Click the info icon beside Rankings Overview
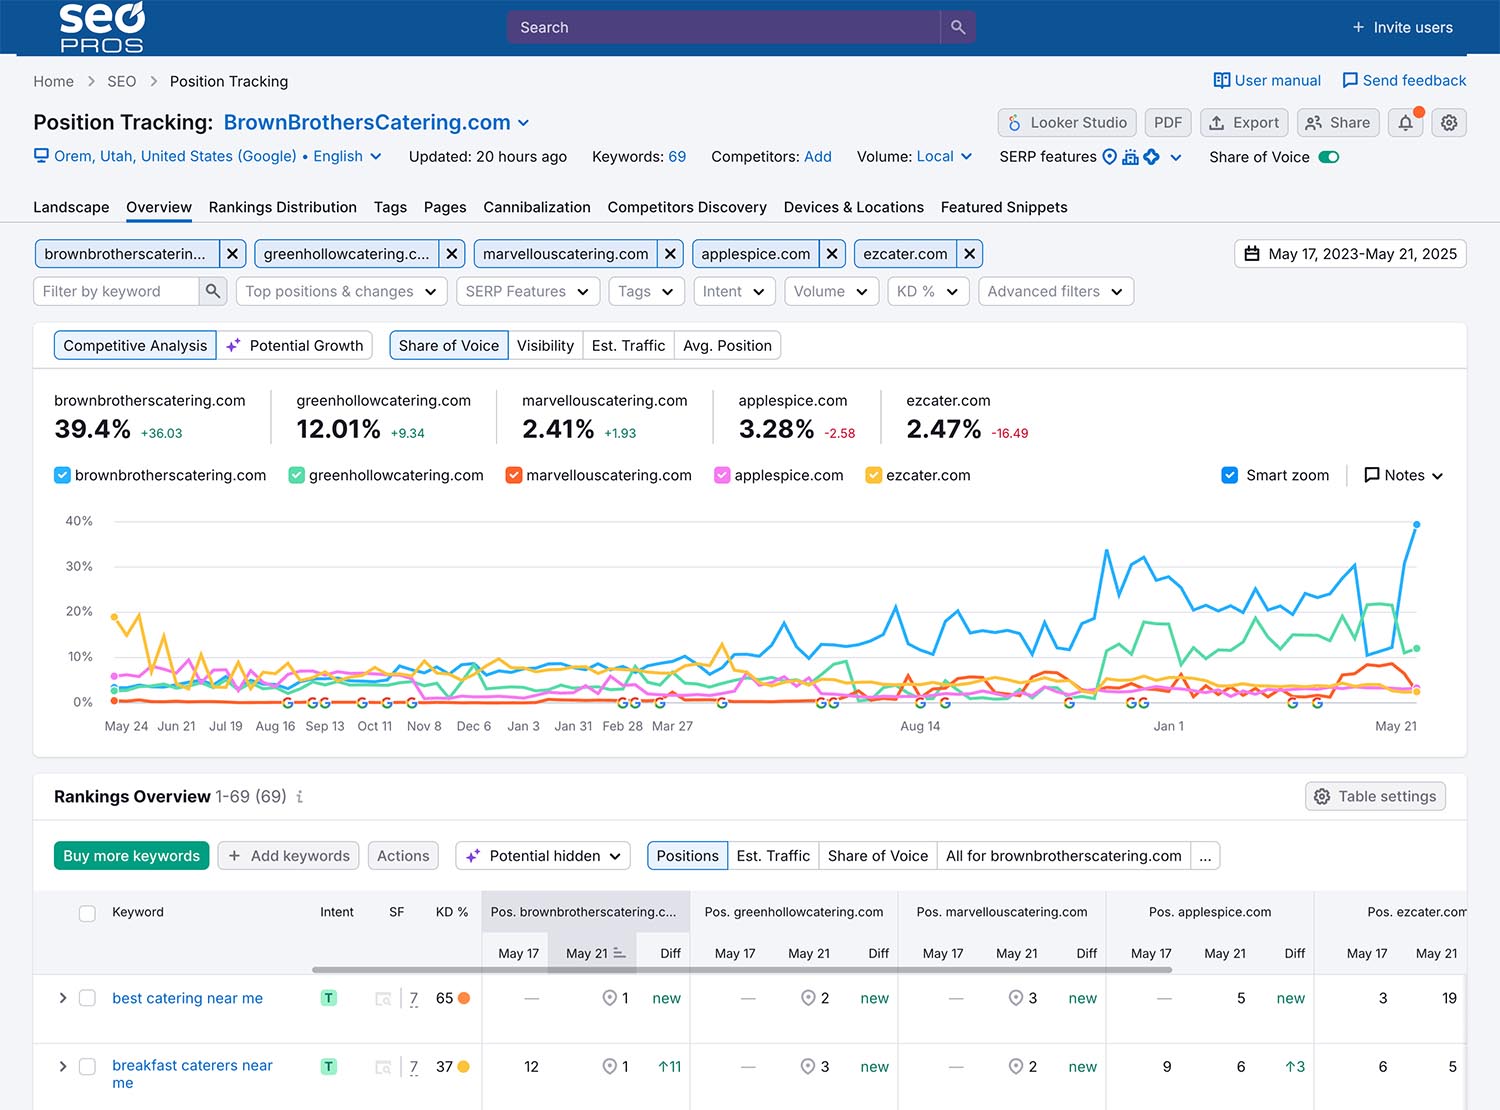 (300, 797)
